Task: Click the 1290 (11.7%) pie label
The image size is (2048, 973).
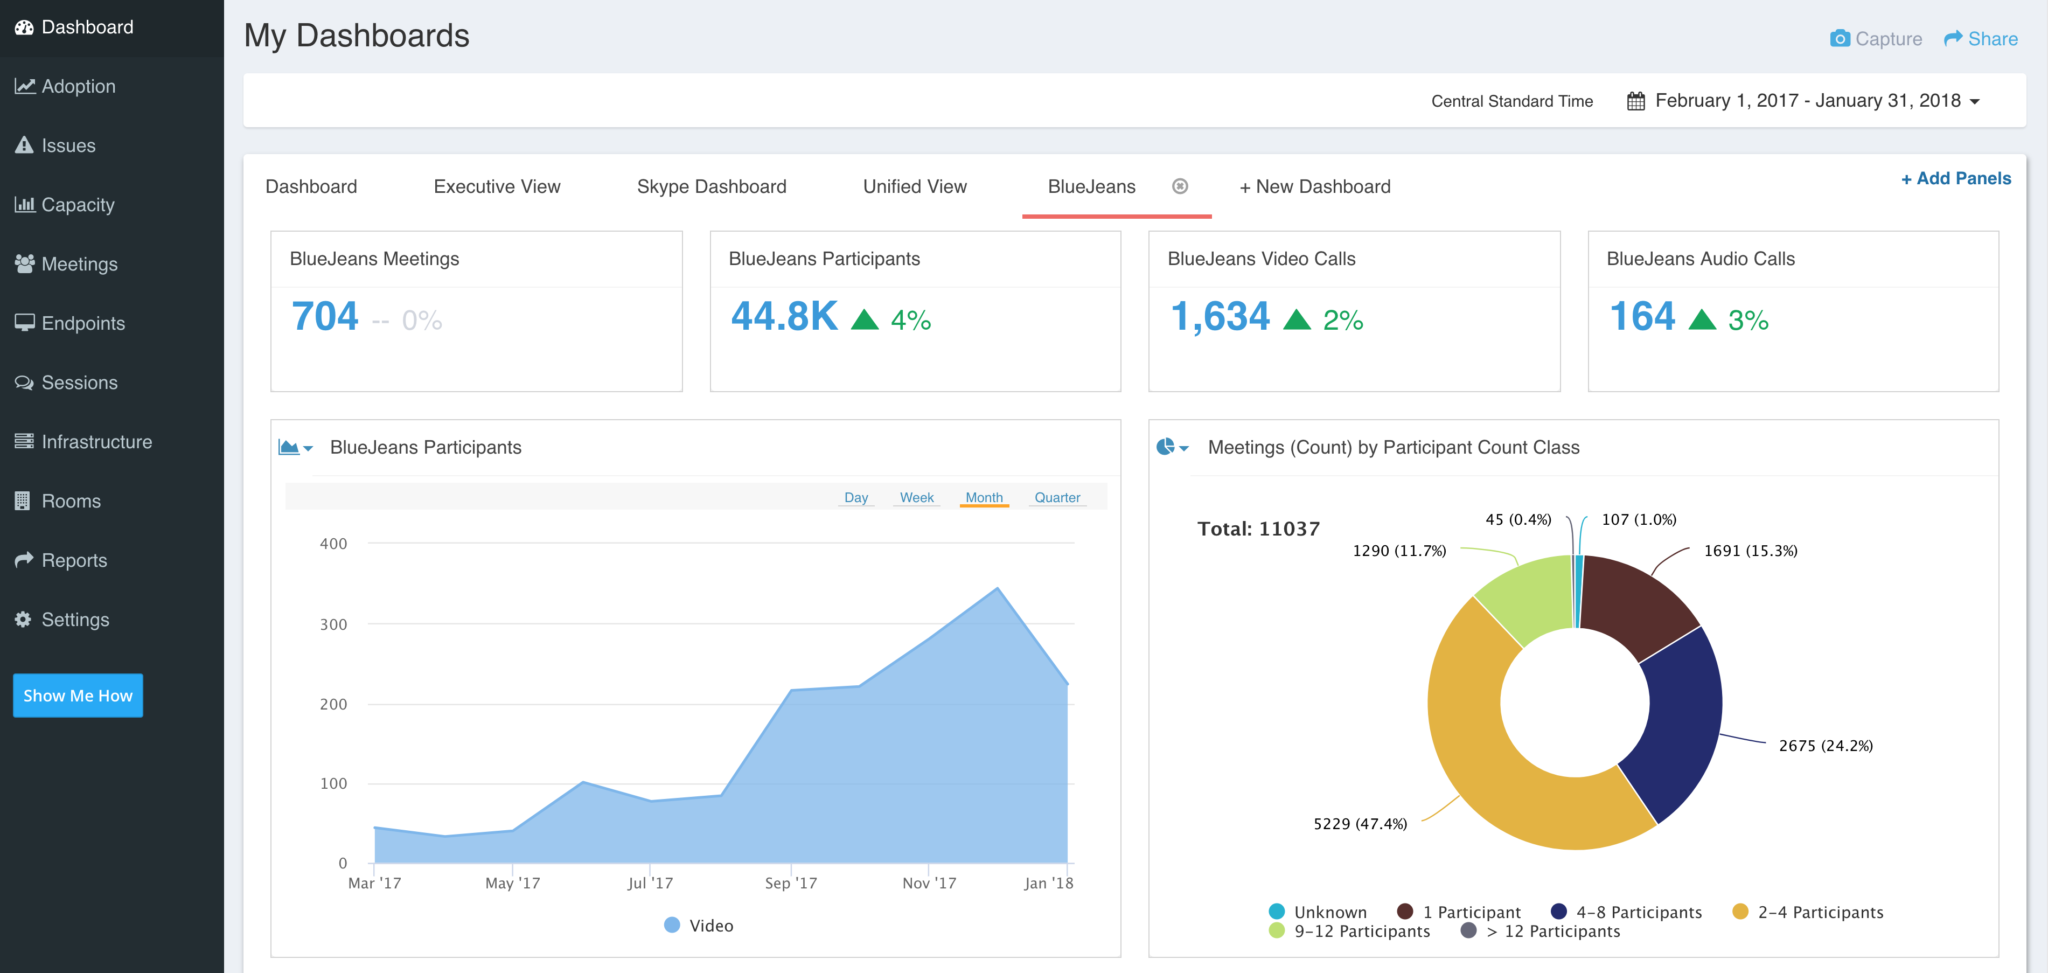Action: (1399, 551)
